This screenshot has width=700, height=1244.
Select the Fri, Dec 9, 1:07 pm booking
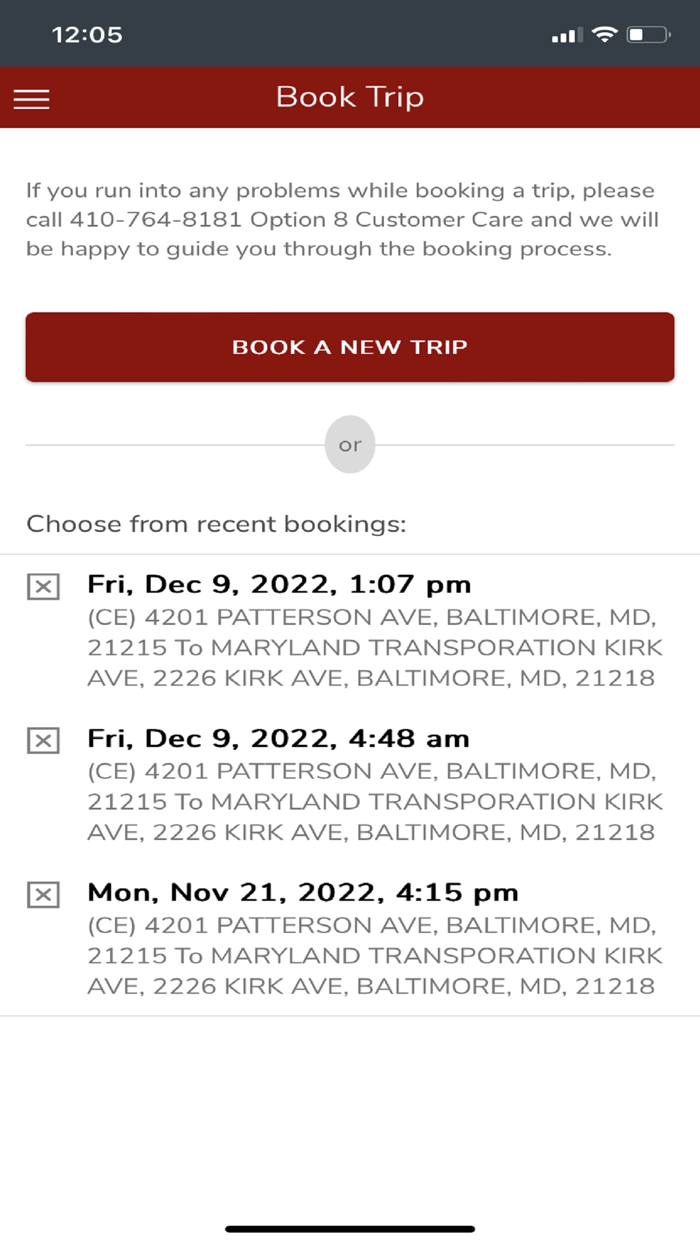[280, 584]
